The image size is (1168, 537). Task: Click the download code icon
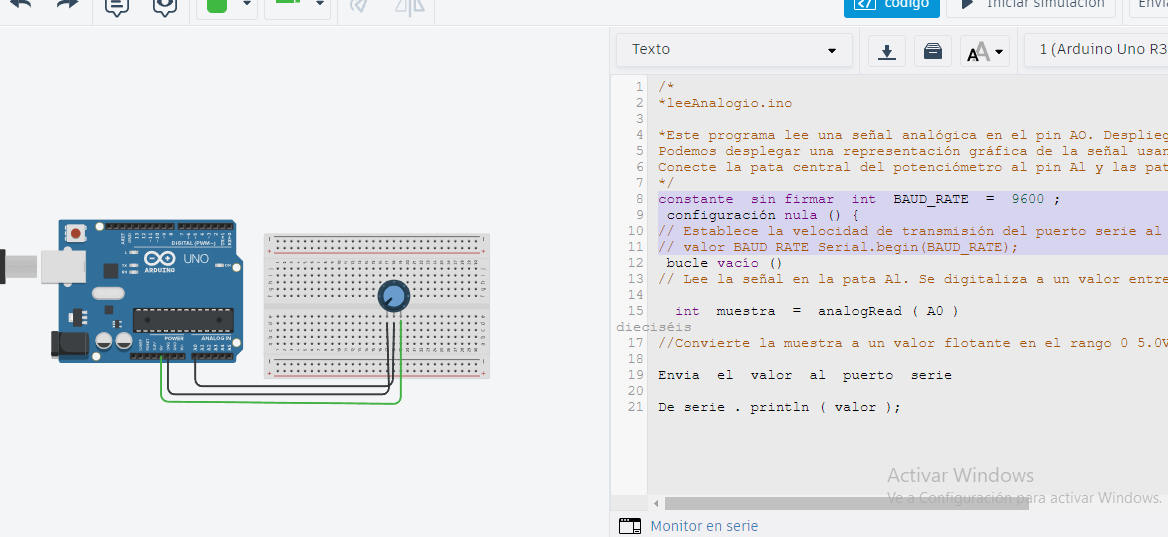886,51
